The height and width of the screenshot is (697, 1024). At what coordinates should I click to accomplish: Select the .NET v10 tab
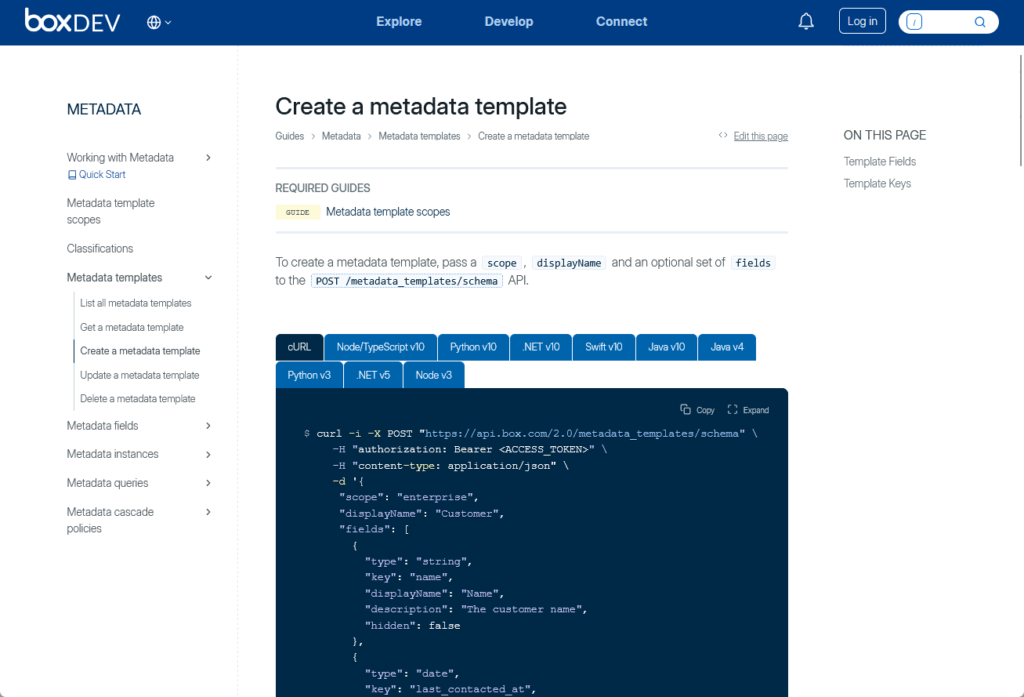(541, 347)
